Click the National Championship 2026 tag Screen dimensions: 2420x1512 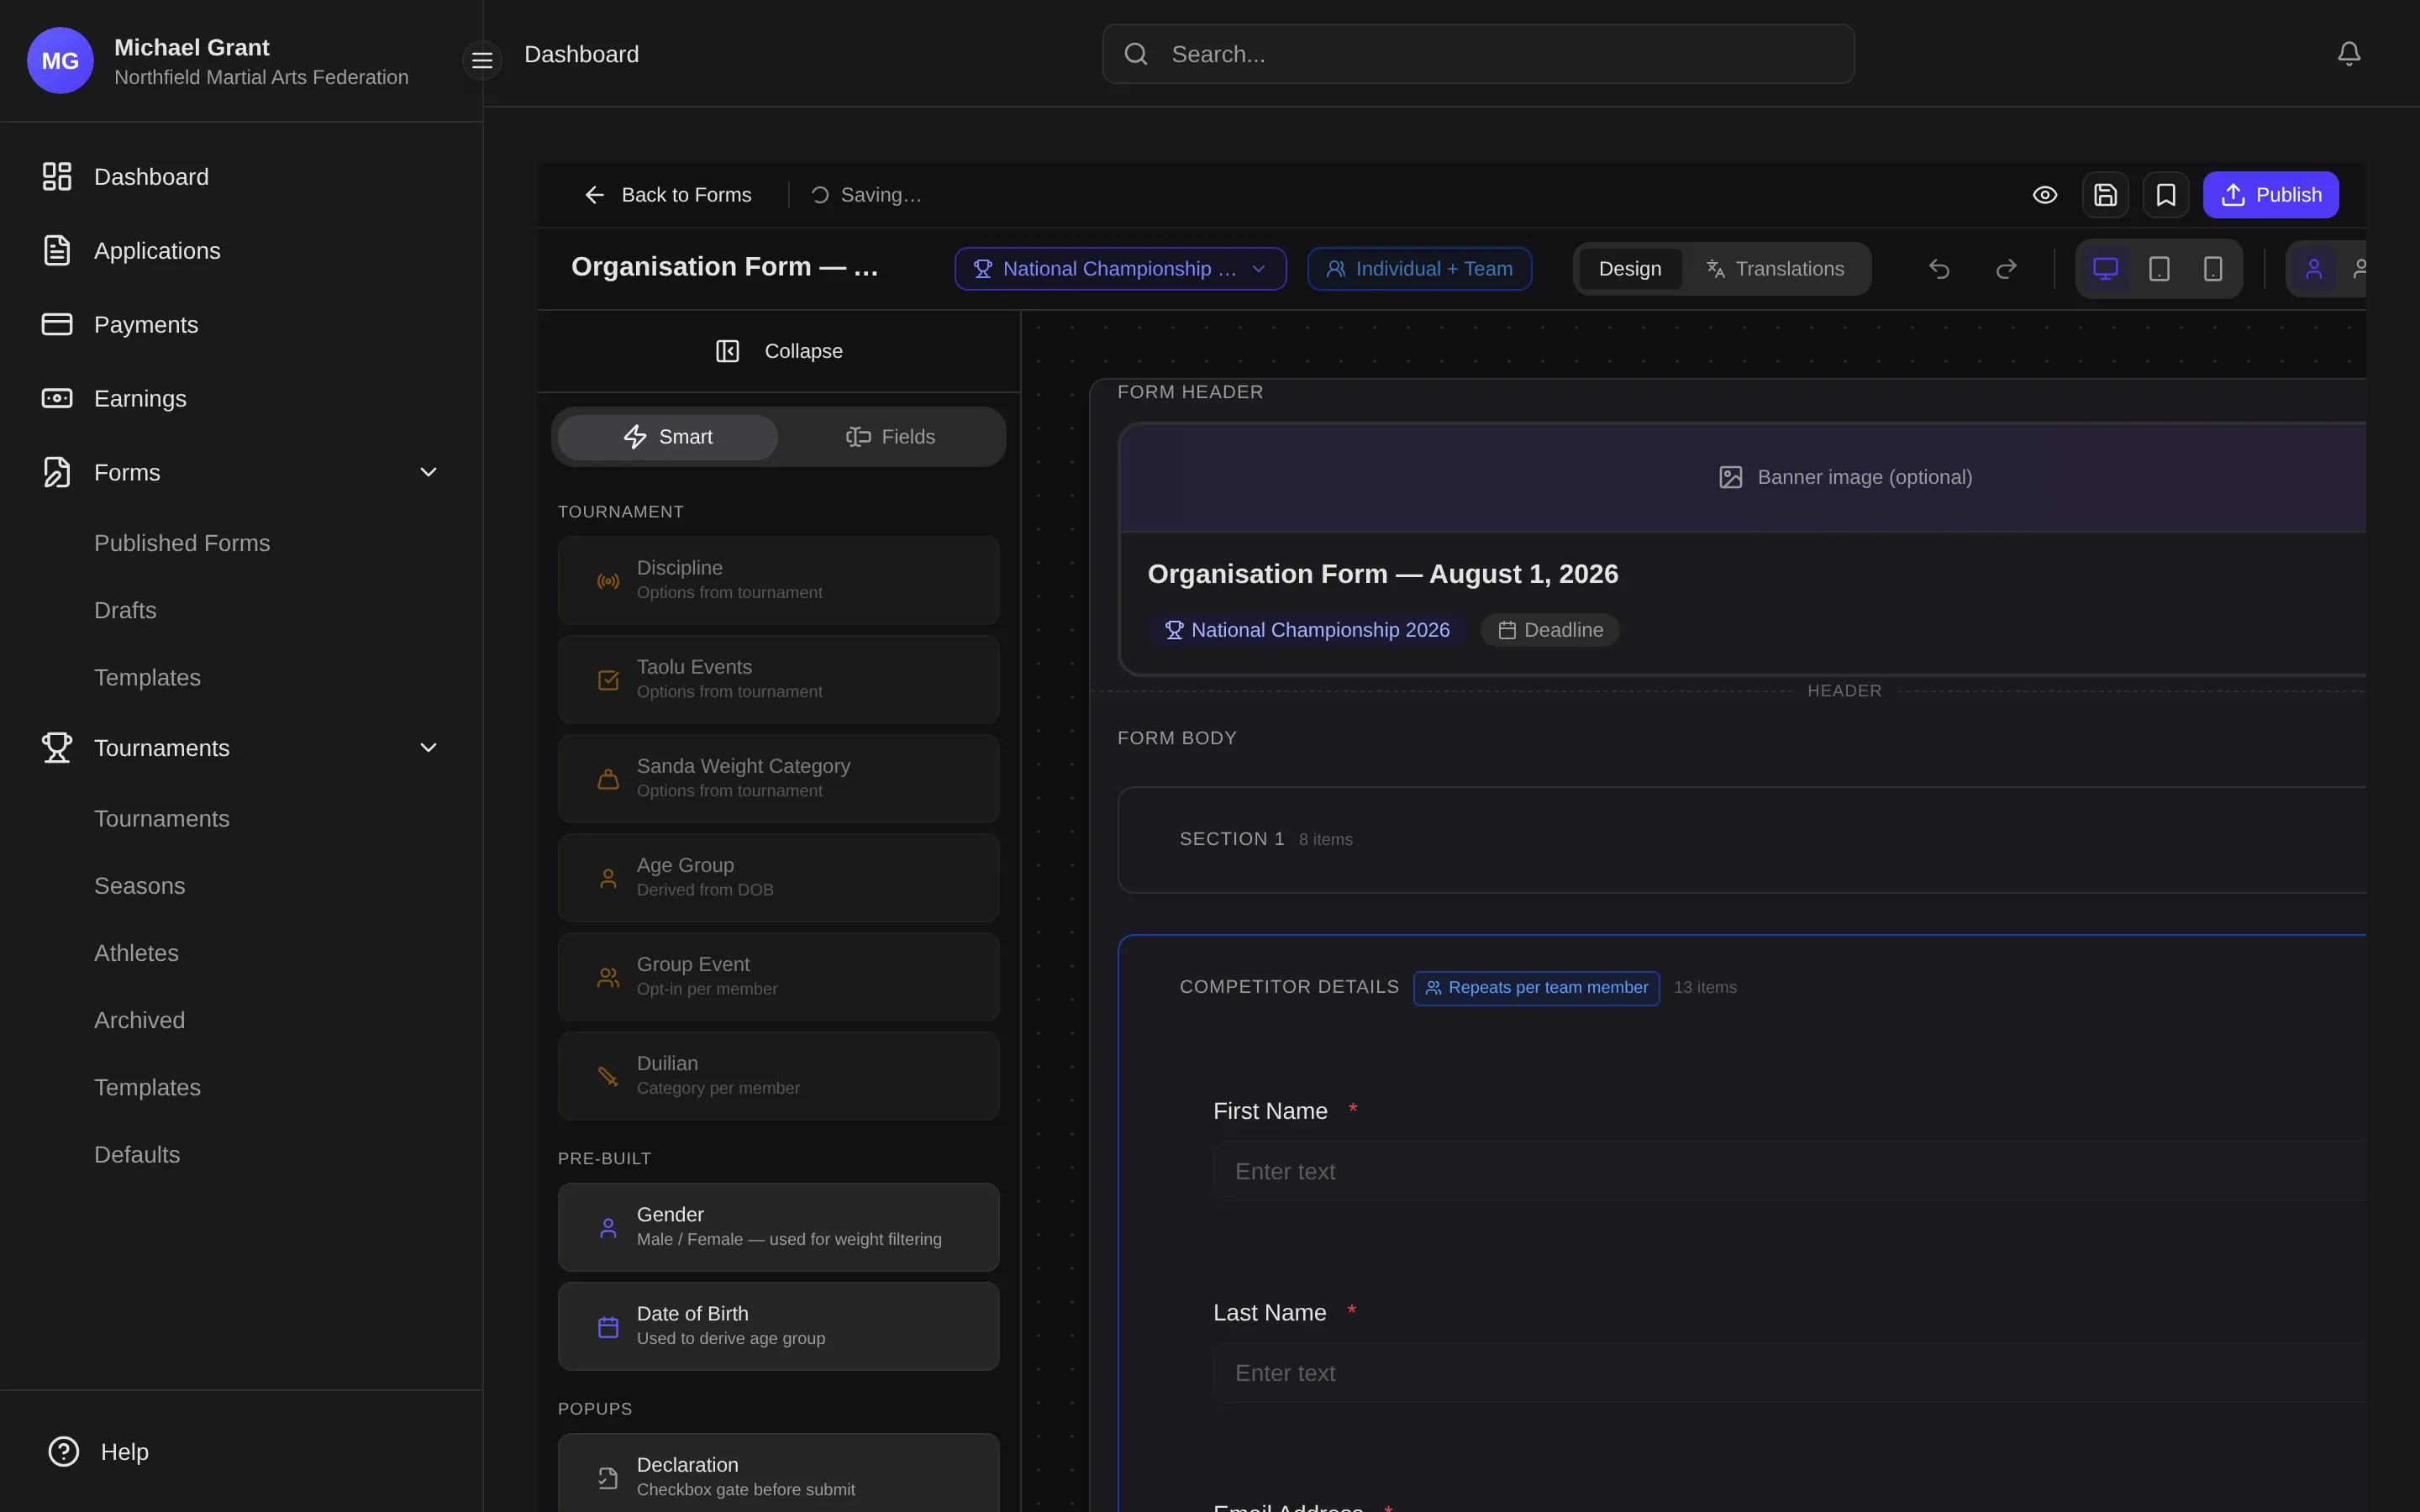click(1307, 630)
